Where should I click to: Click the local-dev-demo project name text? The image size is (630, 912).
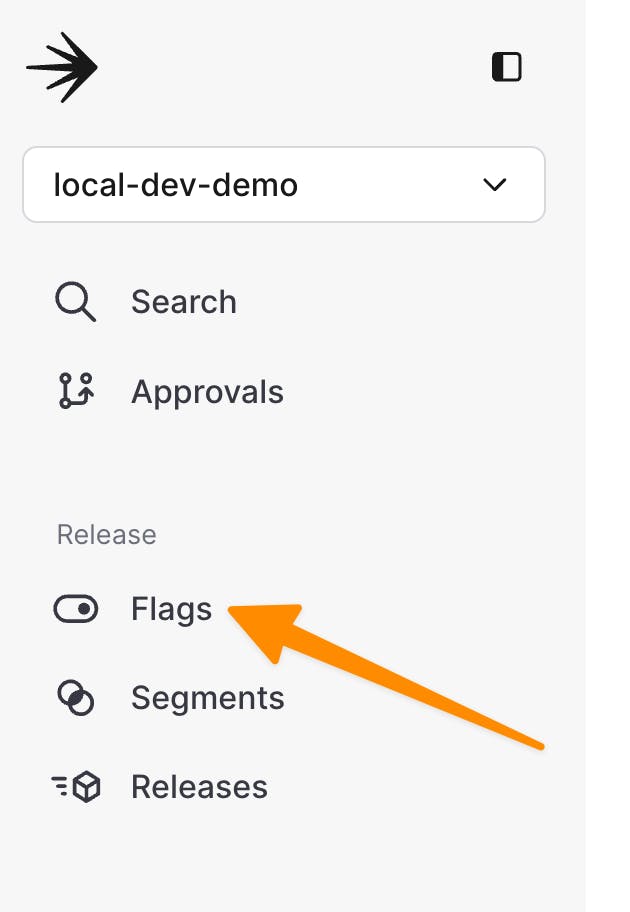point(176,185)
